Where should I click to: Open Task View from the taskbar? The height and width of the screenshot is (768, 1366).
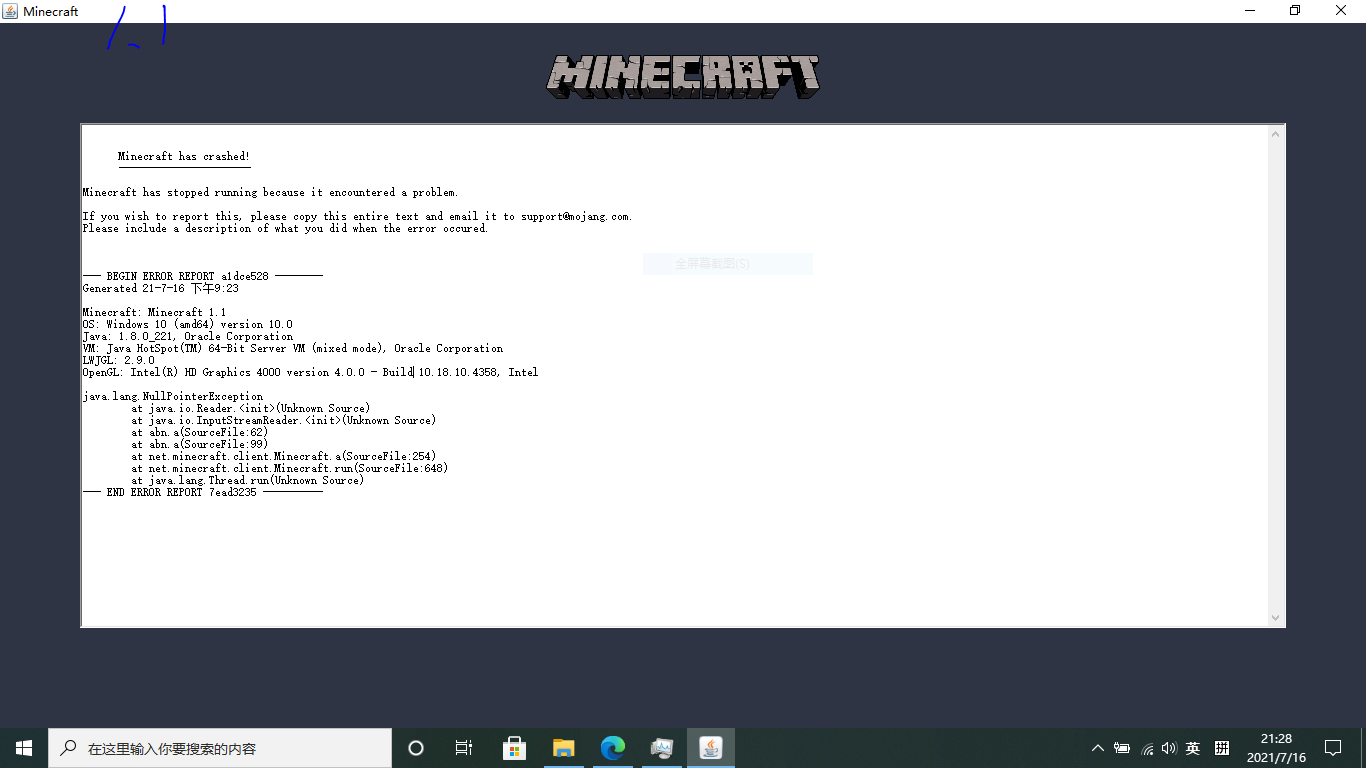463,747
